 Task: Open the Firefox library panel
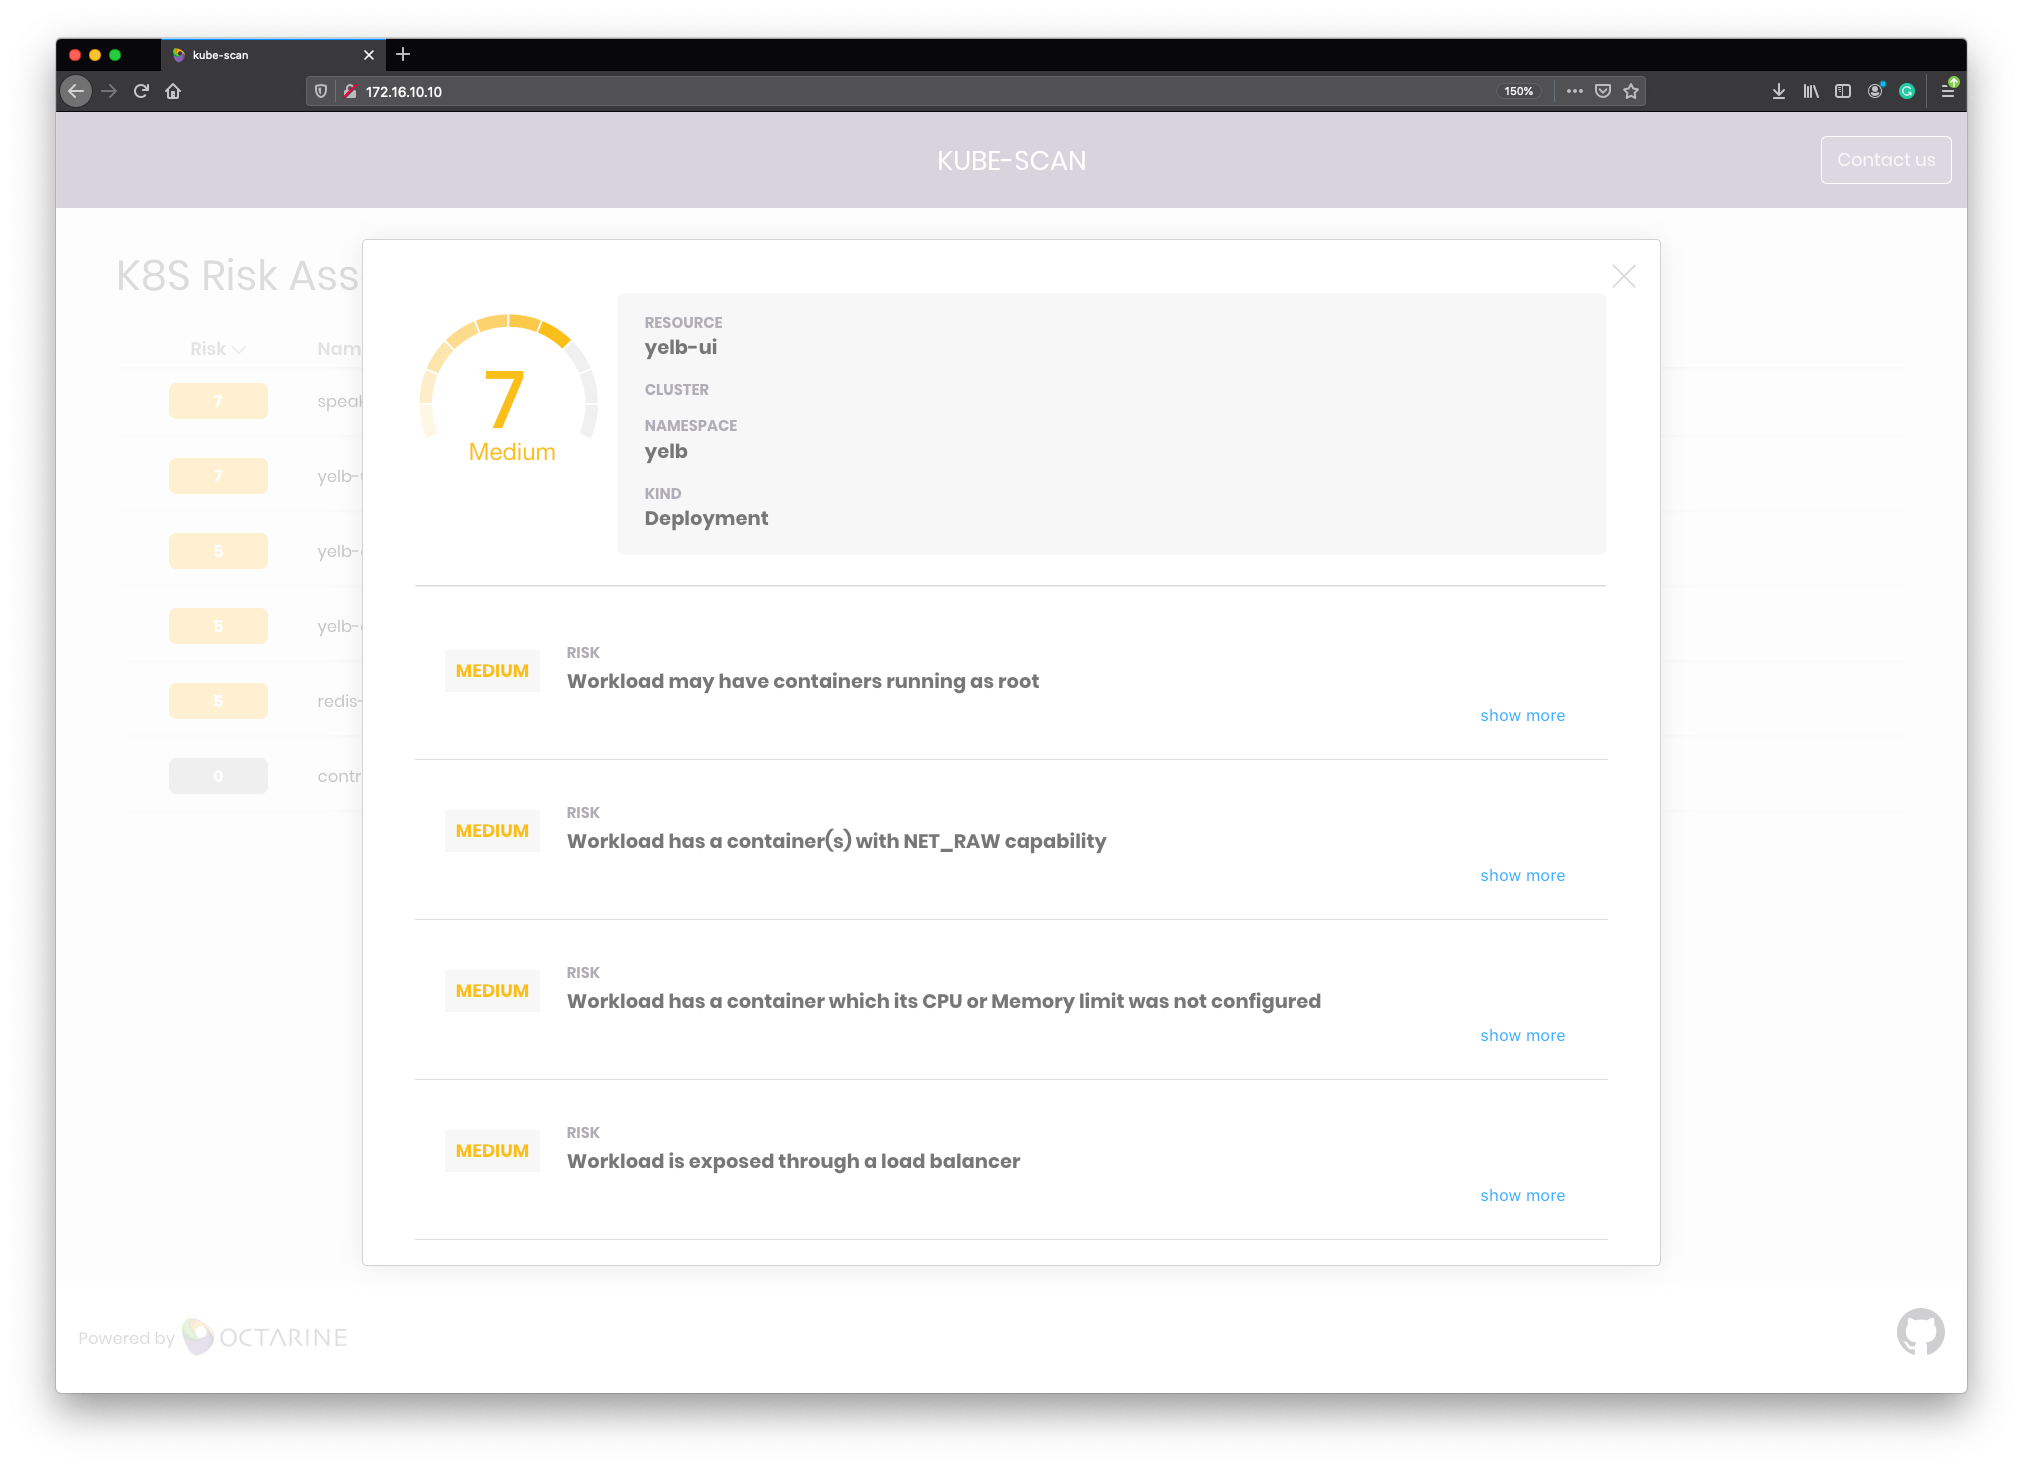(1810, 90)
